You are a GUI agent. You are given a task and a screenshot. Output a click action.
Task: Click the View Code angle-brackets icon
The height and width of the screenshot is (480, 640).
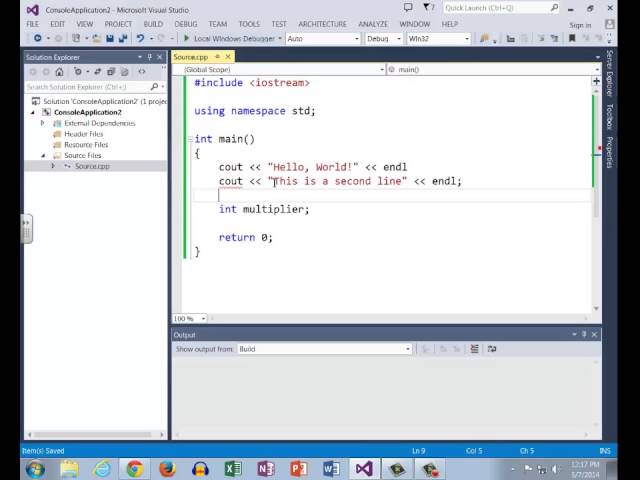[142, 72]
